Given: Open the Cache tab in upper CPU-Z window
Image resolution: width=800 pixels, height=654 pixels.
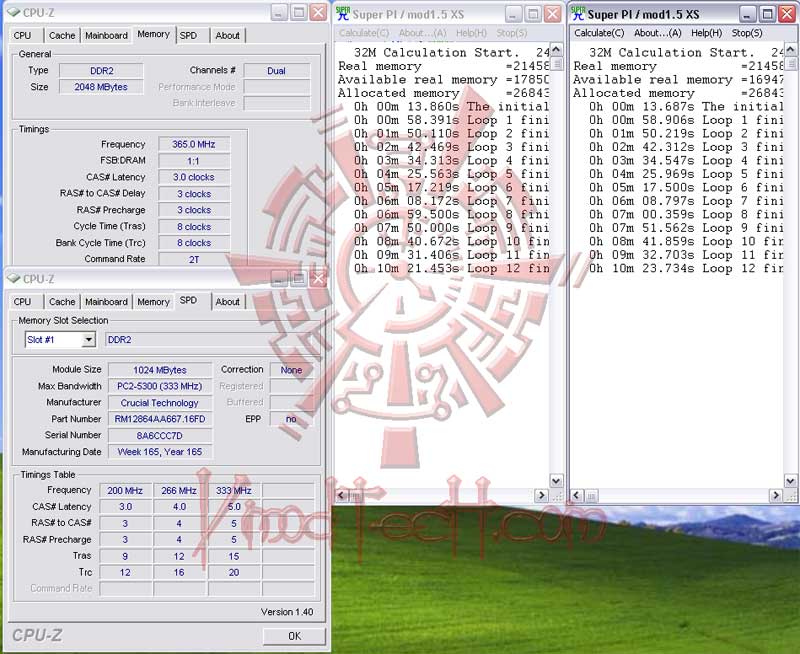Looking at the screenshot, I should pos(62,35).
